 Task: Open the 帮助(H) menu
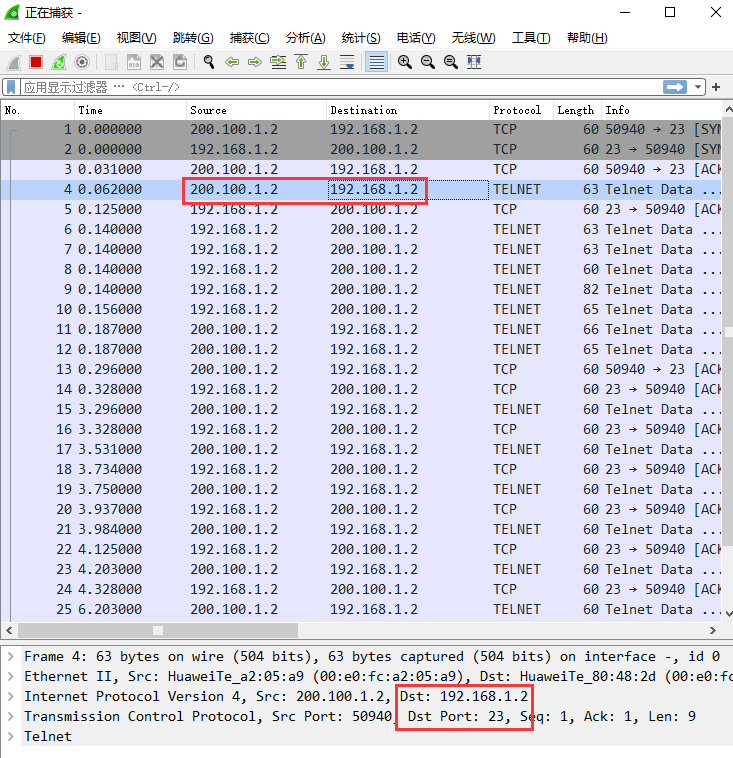point(587,38)
